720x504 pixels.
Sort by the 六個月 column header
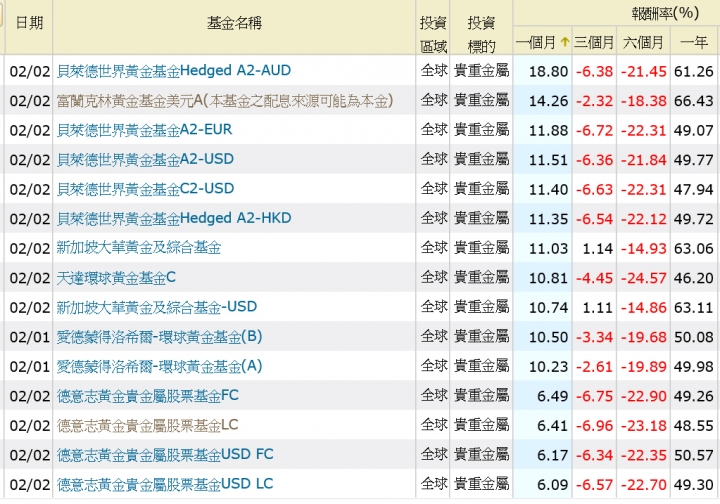pyautogui.click(x=643, y=43)
